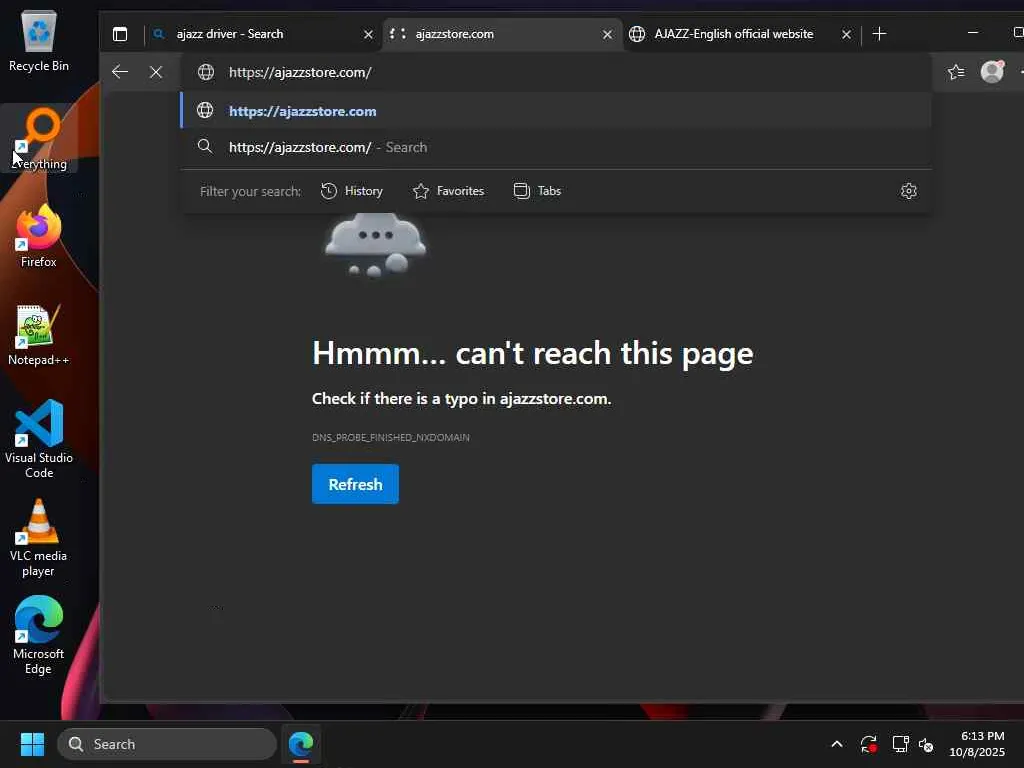Close the ajazzstore.com tab
Screen dimensions: 1024x768
(x=607, y=35)
